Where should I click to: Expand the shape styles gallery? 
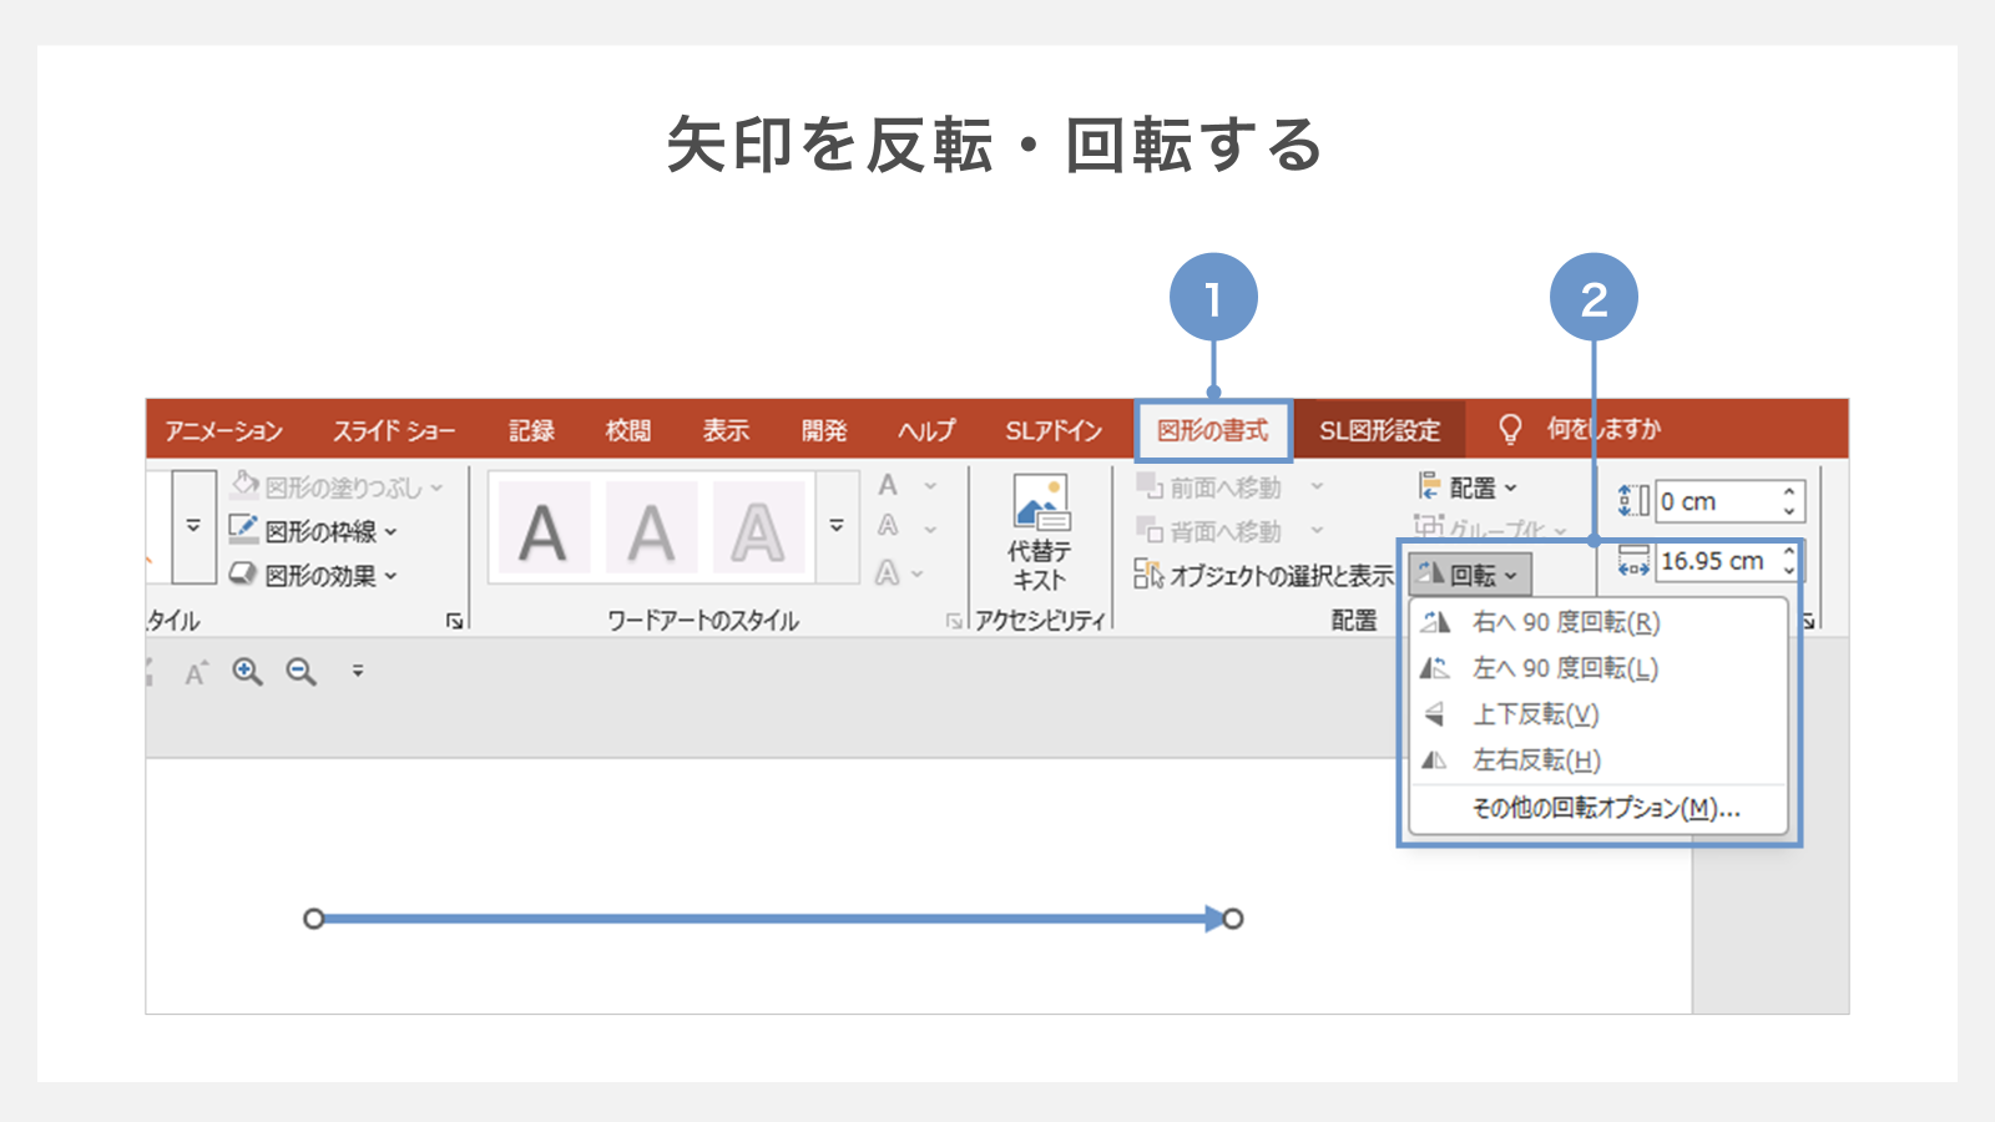(x=193, y=526)
